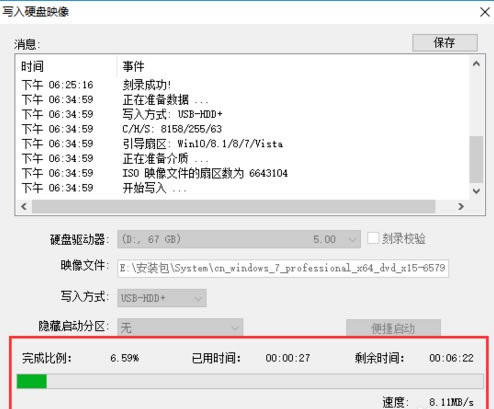
Task: Select the 正在准备数据 log row
Action: point(243,100)
